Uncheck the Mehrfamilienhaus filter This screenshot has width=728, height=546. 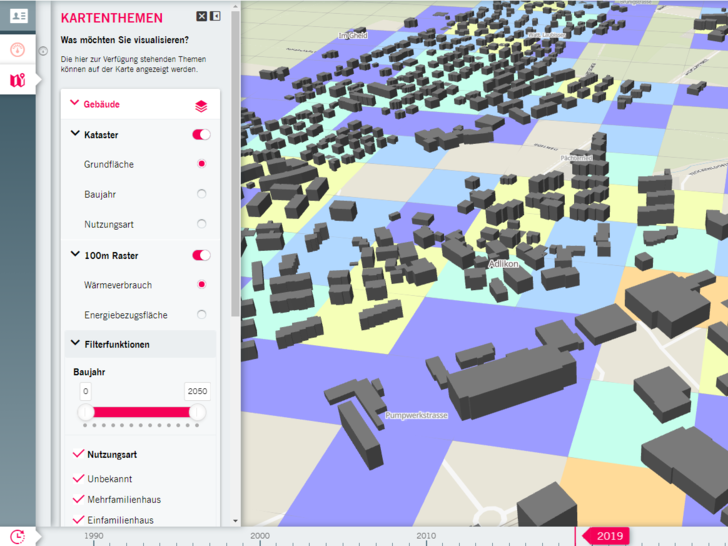79,499
